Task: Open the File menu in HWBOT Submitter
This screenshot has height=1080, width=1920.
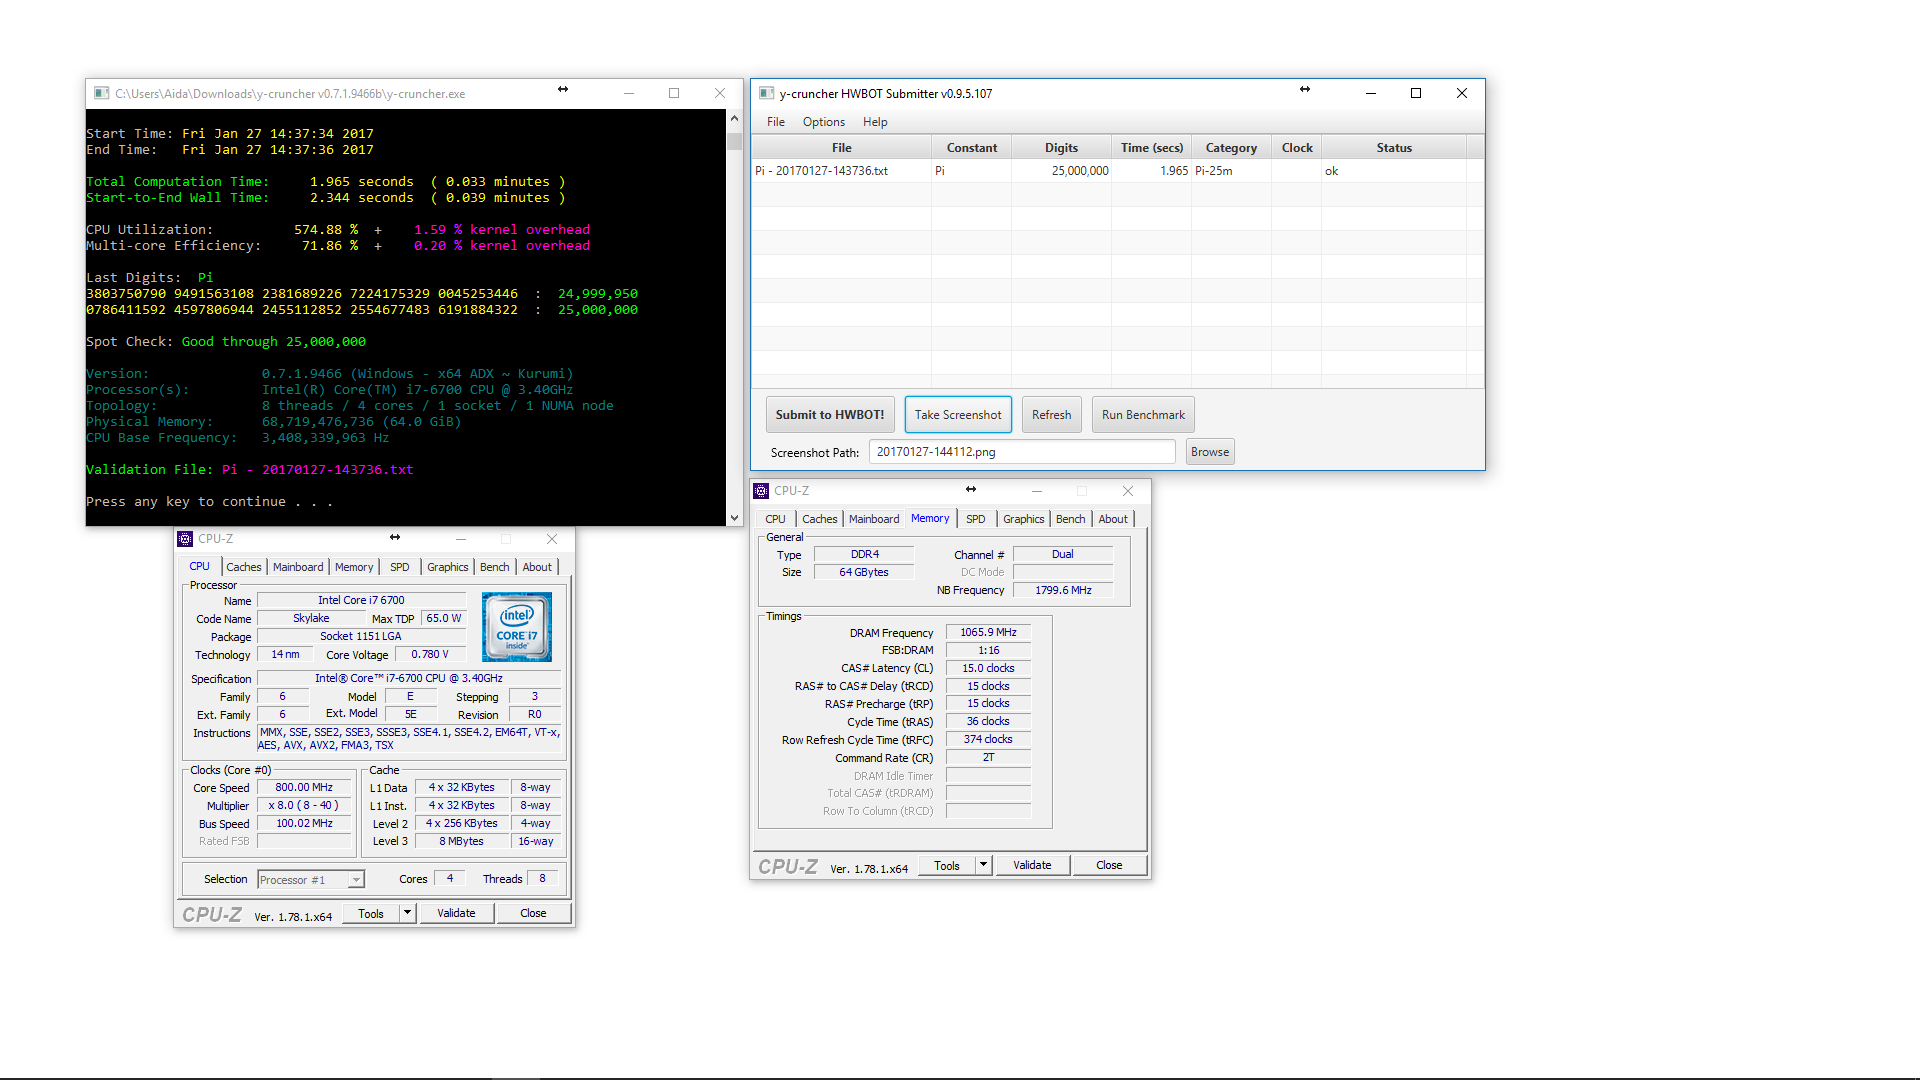Action: 776,122
